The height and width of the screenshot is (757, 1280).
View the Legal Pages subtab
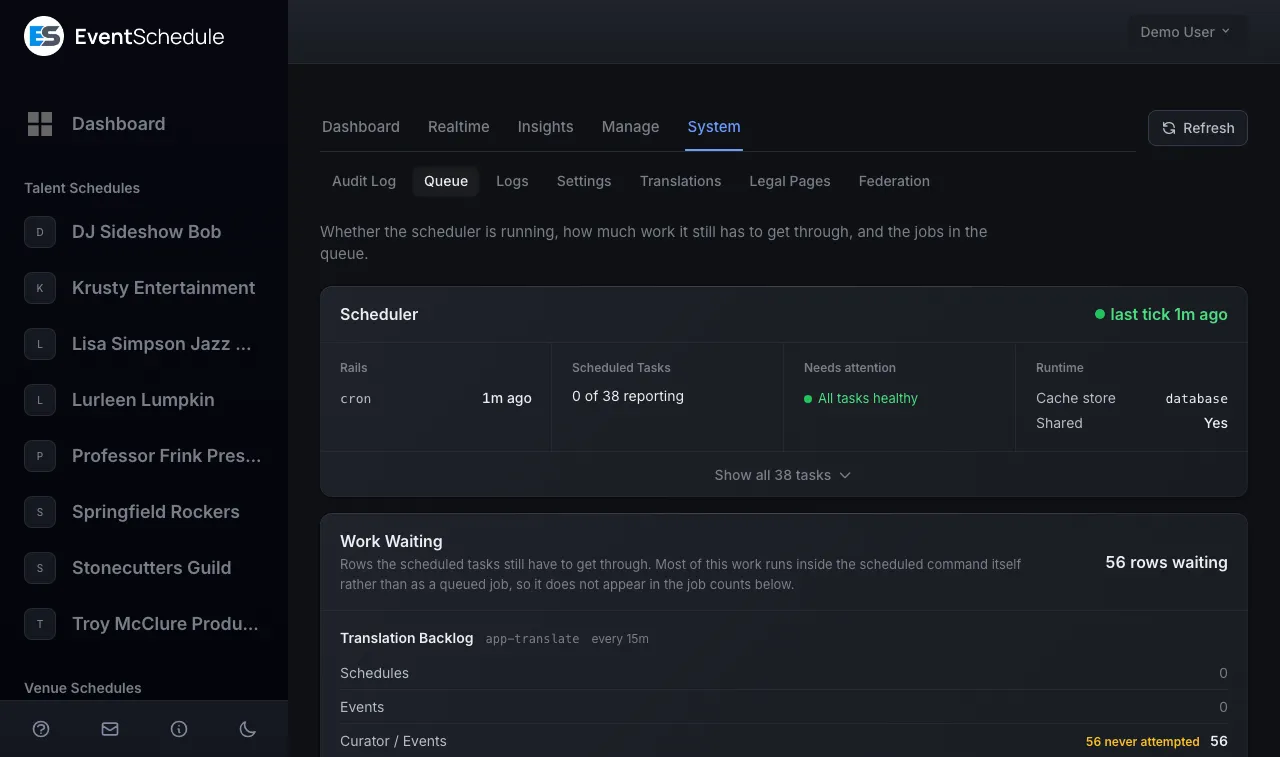click(x=790, y=181)
